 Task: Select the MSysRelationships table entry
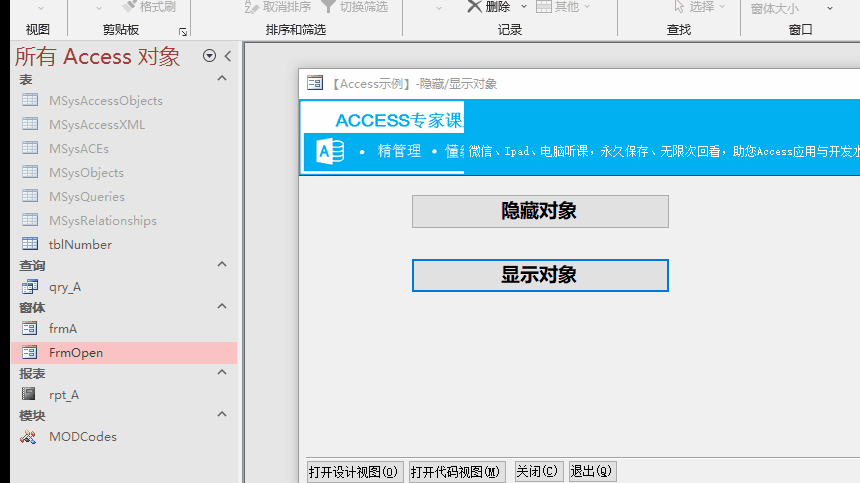pyautogui.click(x=124, y=220)
